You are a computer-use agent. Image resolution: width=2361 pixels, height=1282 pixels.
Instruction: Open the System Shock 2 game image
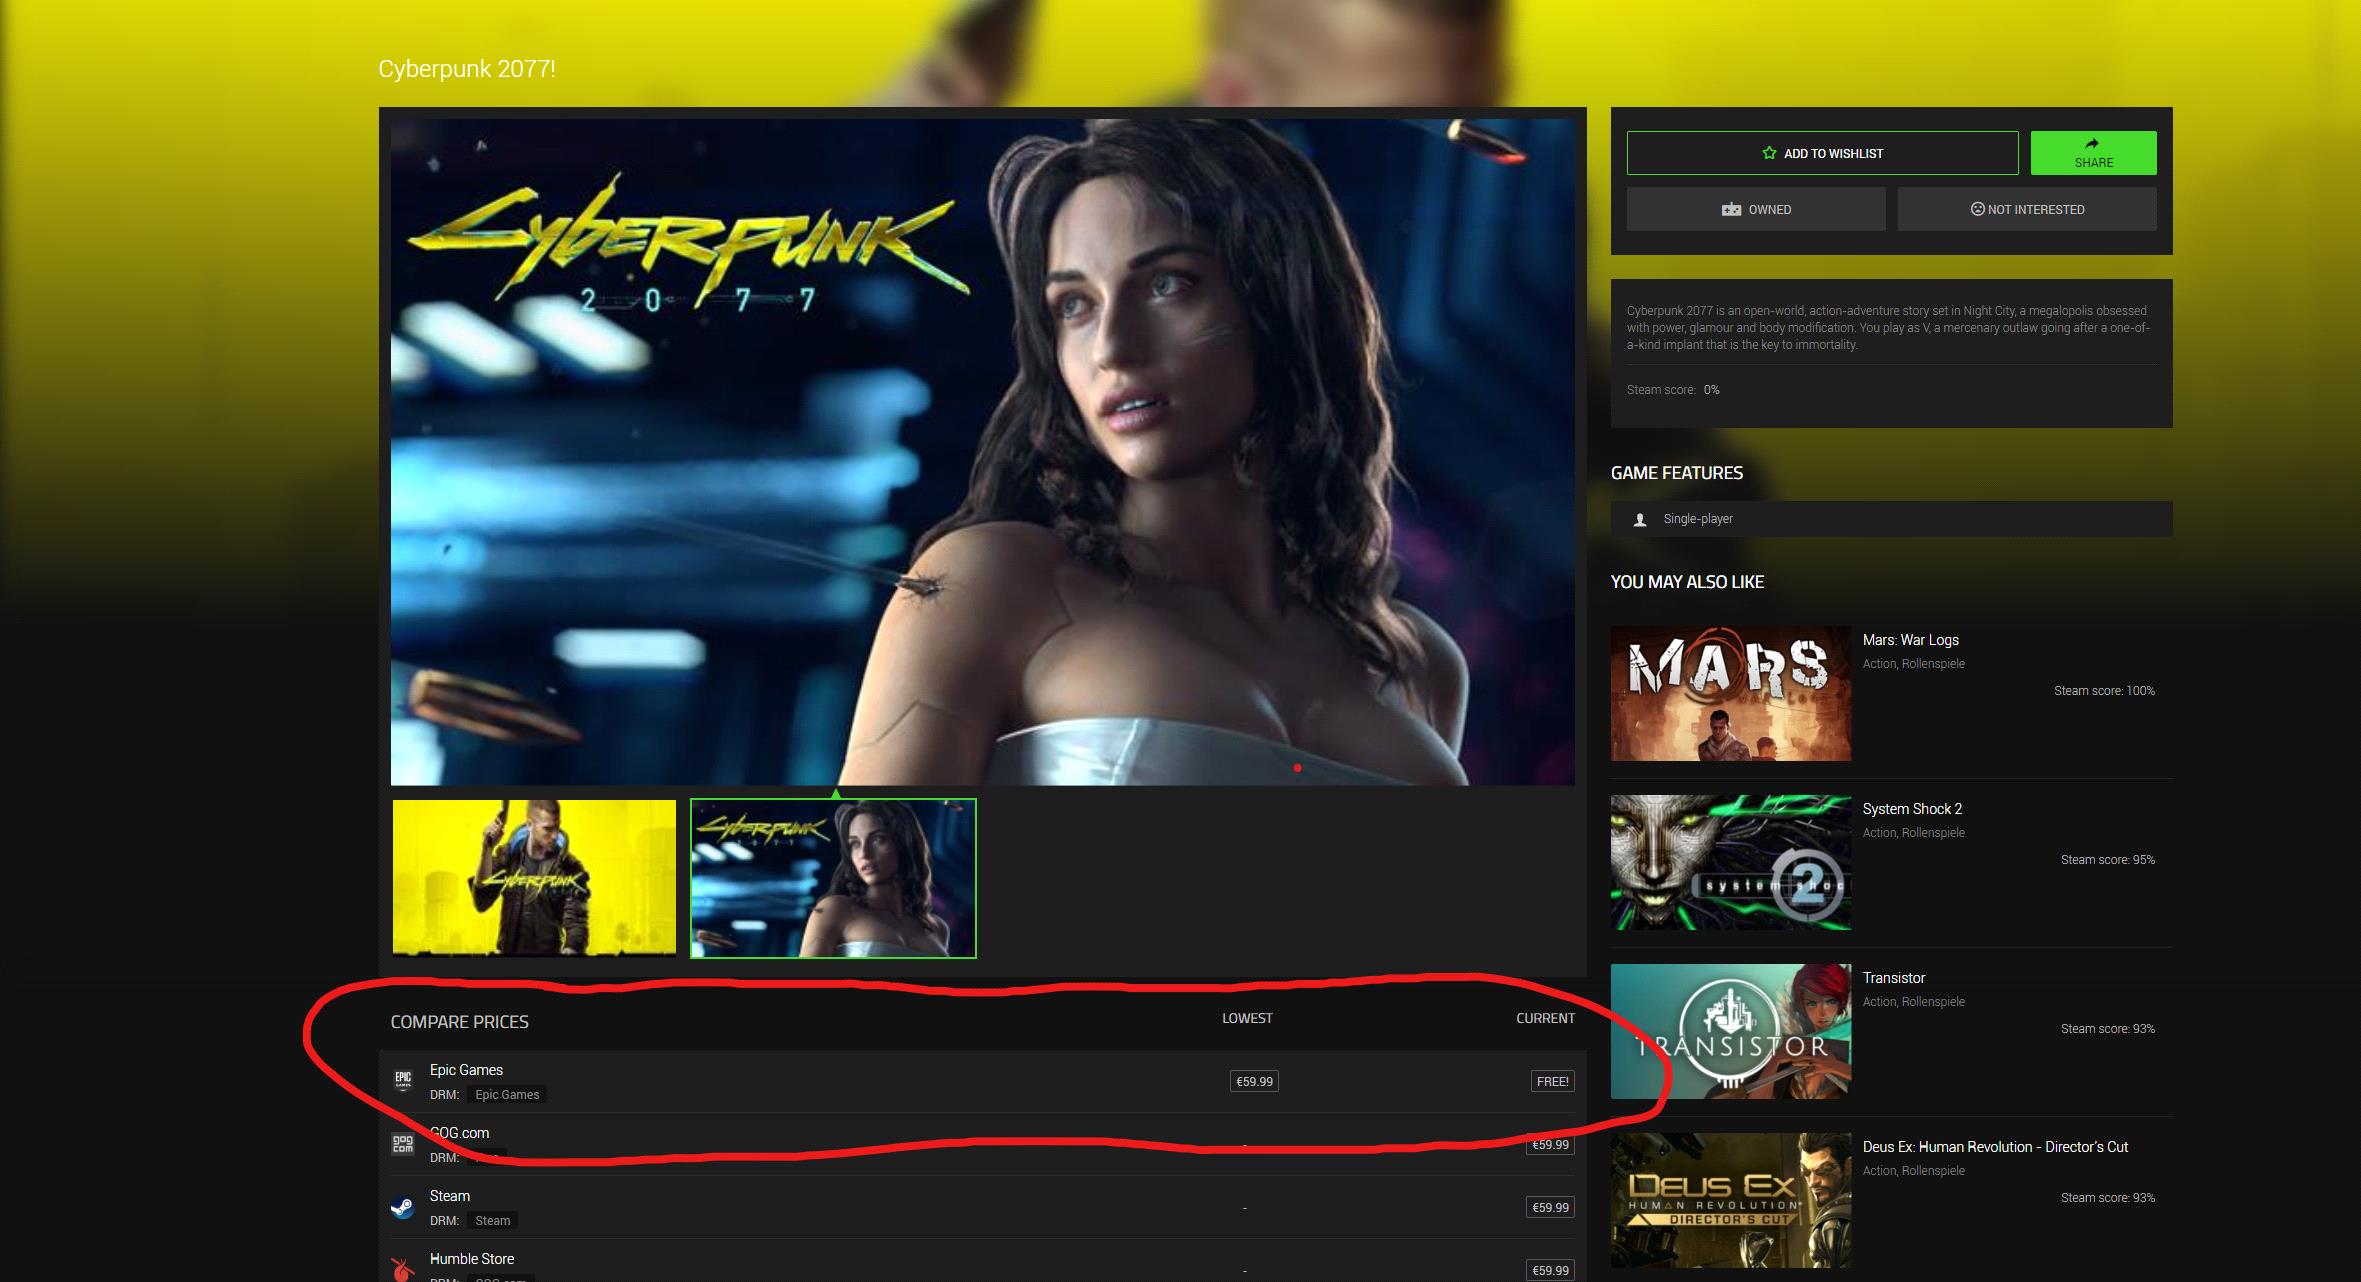1730,862
